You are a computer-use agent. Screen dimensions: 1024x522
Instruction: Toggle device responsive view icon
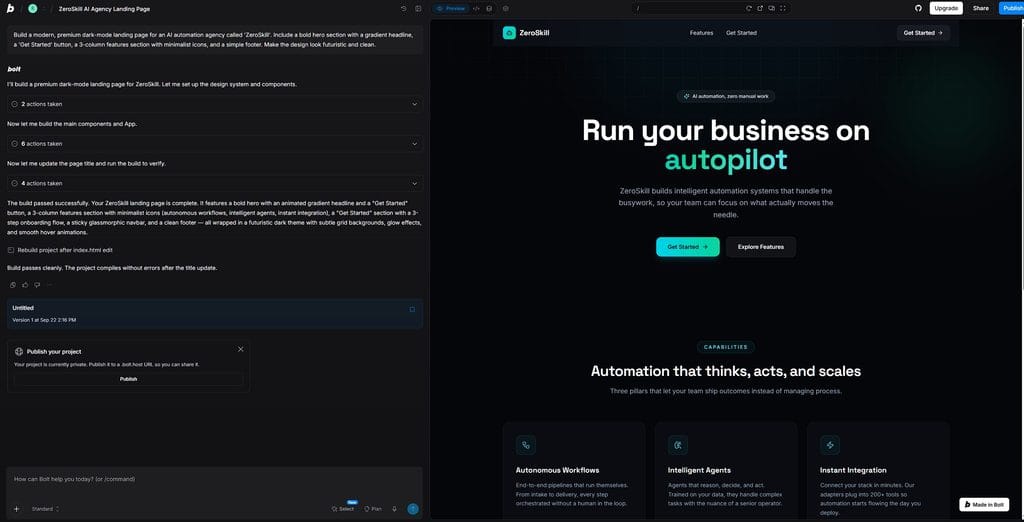(x=771, y=8)
